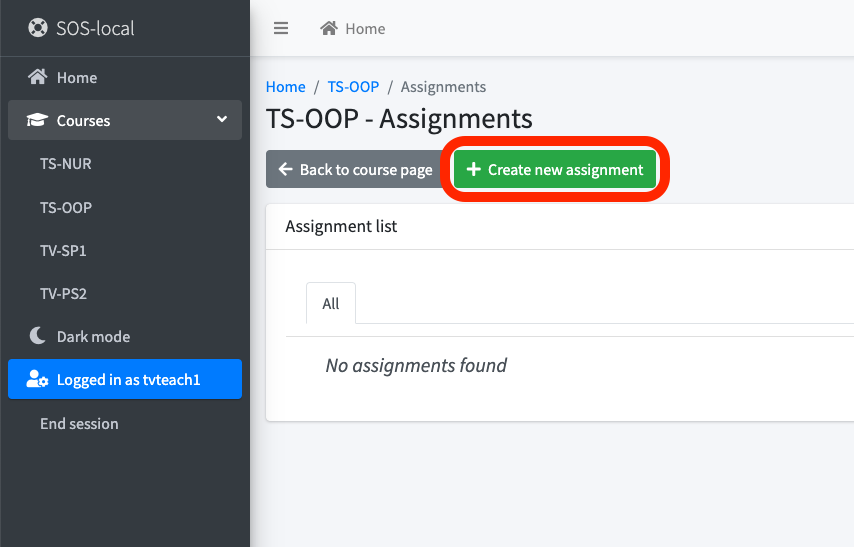Click the Home text in sidebar
Viewport: 854px width, 547px height.
point(77,78)
